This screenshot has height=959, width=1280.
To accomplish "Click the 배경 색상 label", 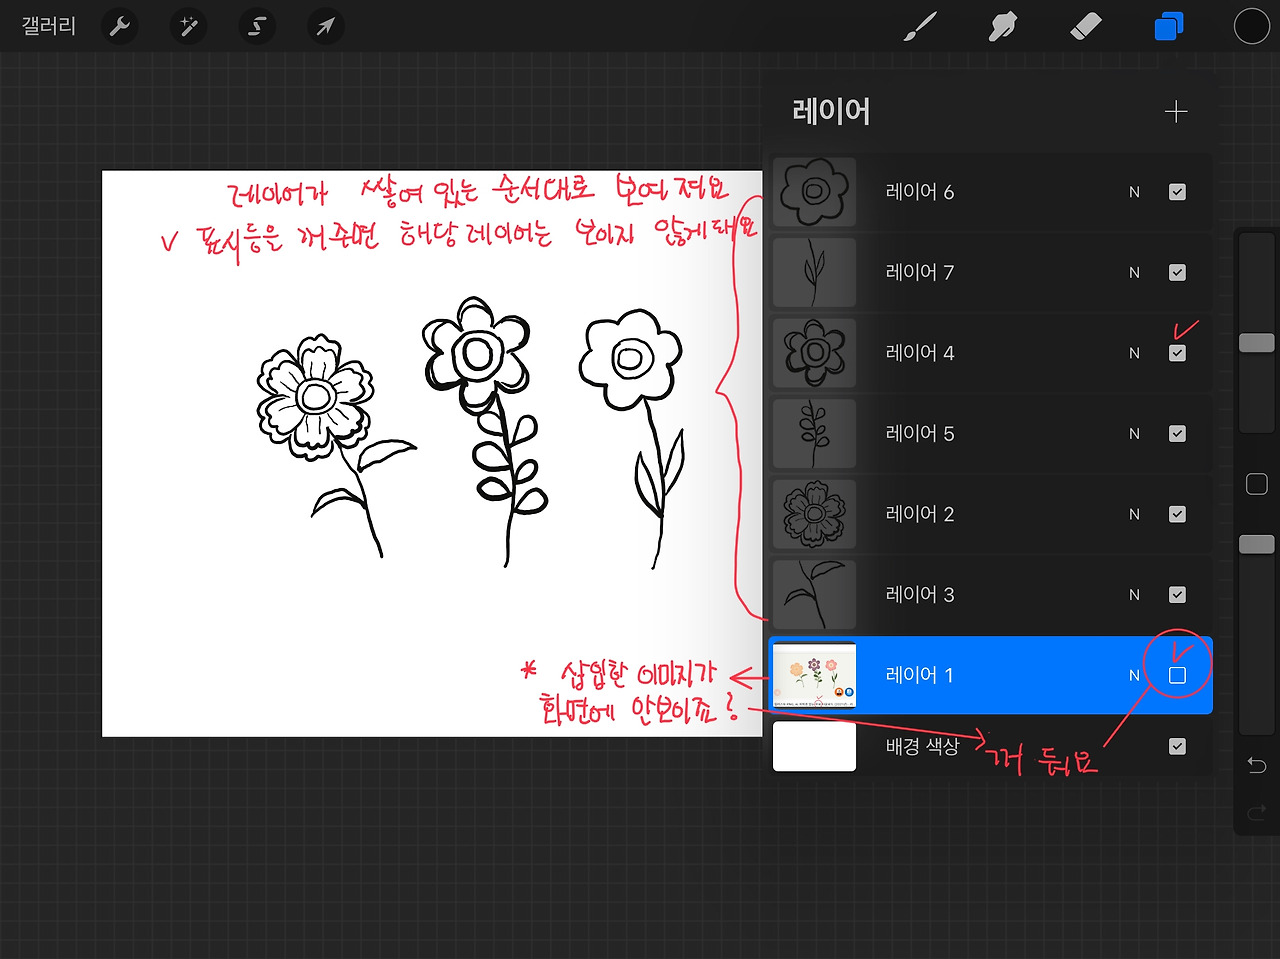I will pyautogui.click(x=922, y=746).
